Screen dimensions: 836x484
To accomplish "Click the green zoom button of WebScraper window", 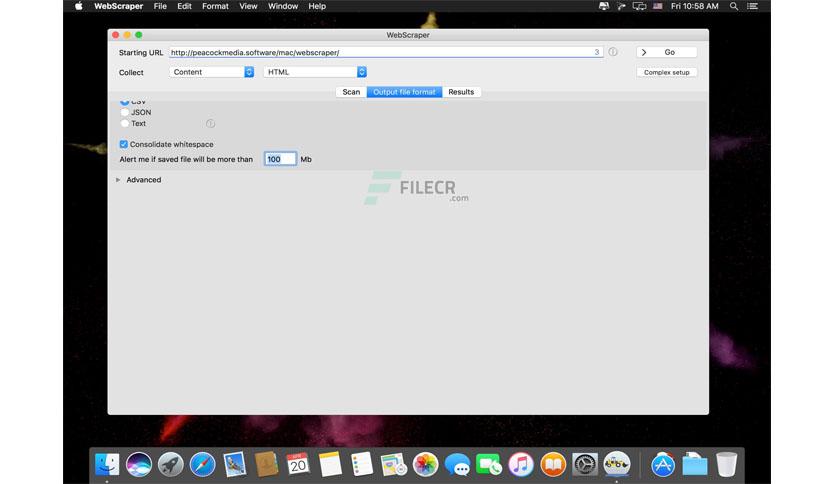I will click(139, 35).
